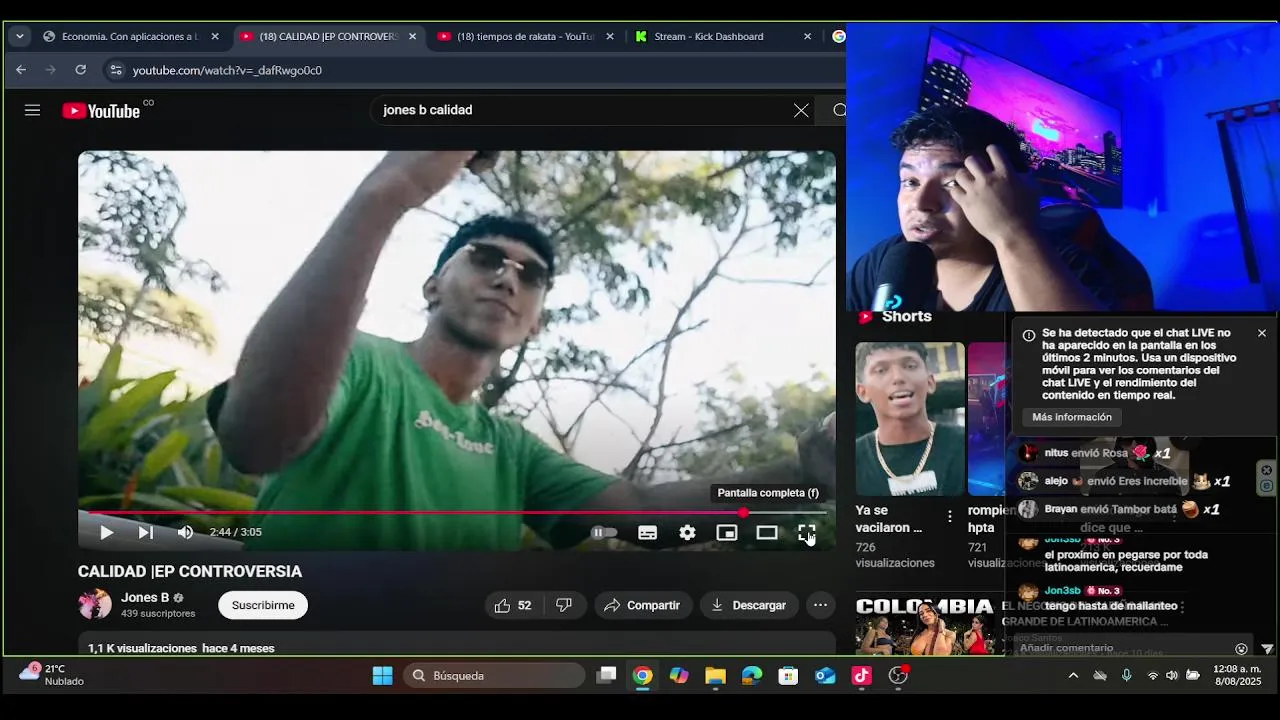1280x720 pixels.
Task: Dismiss the LIVE chat notification
Action: [1262, 333]
